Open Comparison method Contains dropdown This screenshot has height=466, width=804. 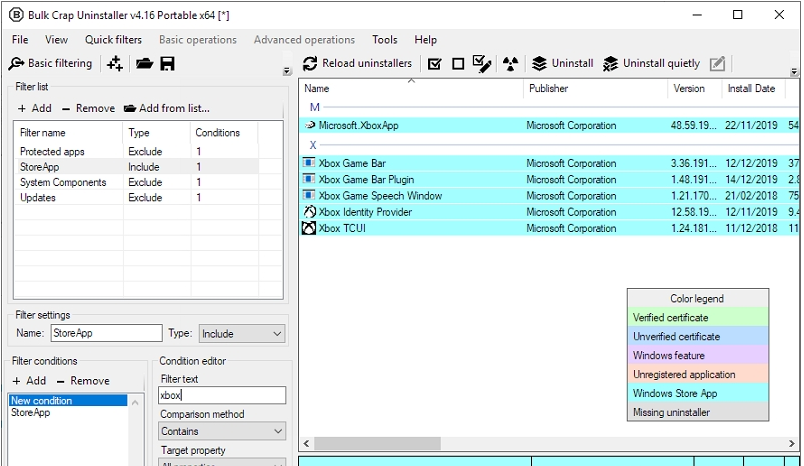pyautogui.click(x=222, y=431)
